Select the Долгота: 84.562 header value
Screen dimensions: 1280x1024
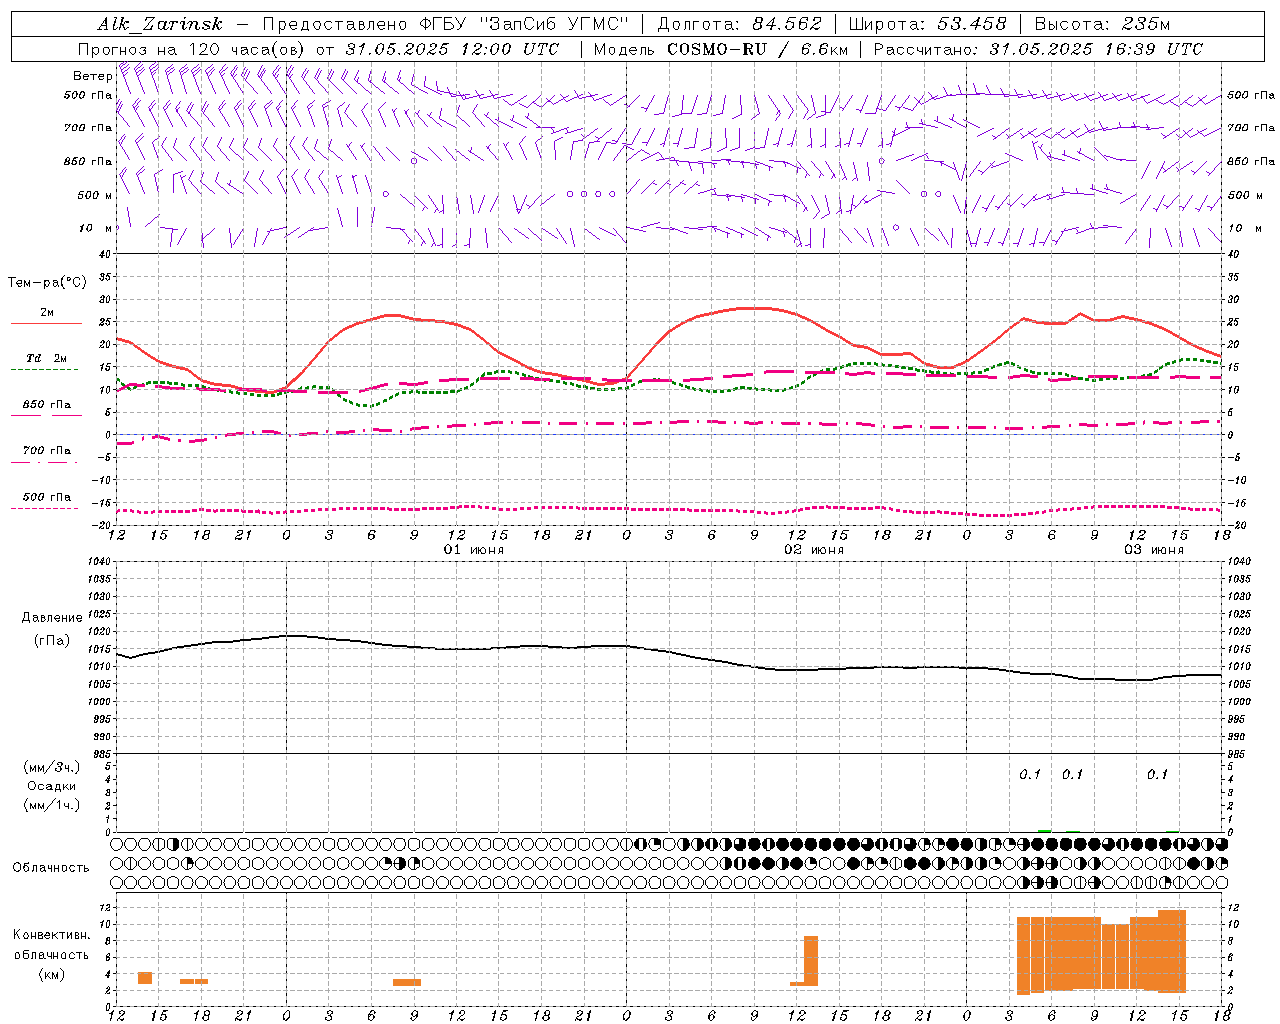tap(740, 24)
